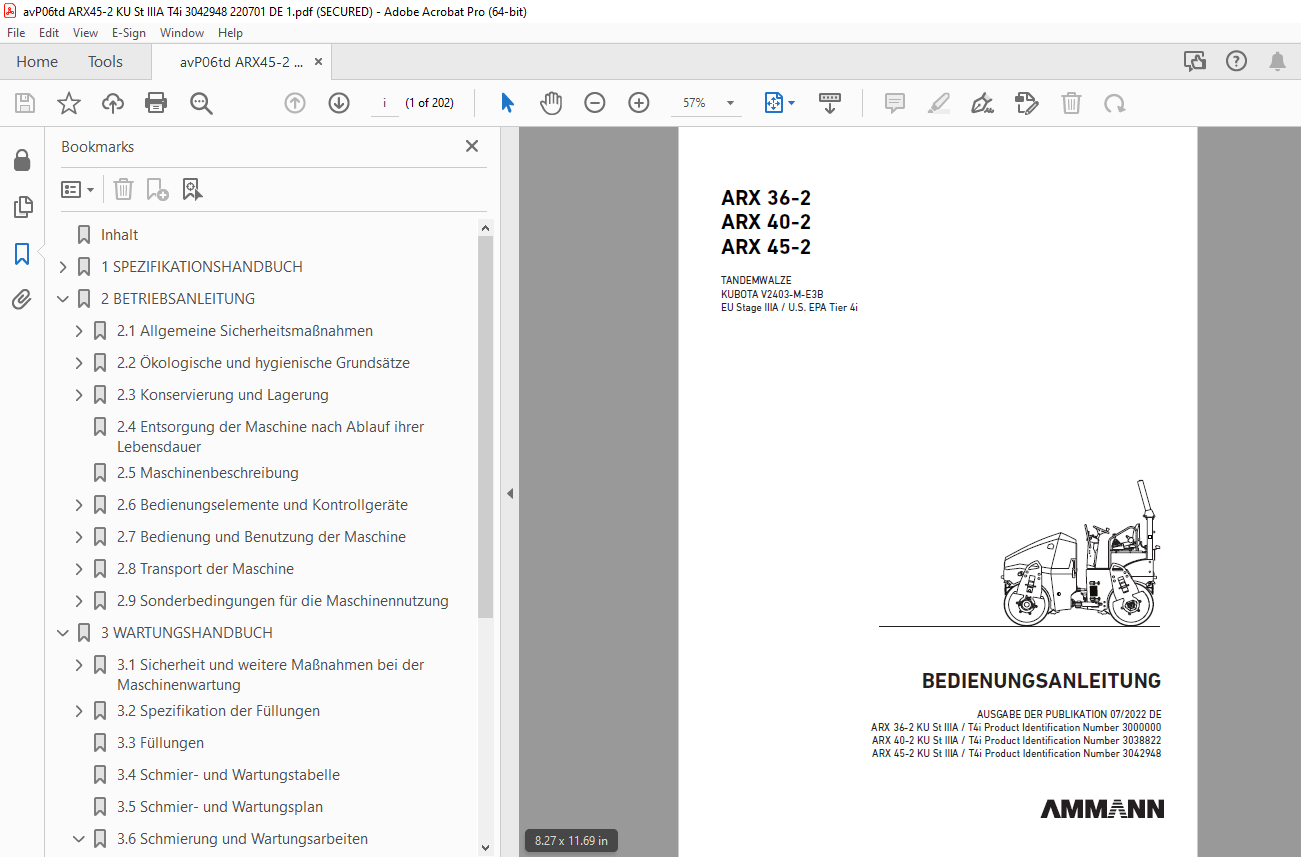Expand 3.2 Spezifikation der Füllungen
The width and height of the screenshot is (1301, 857).
coord(79,711)
